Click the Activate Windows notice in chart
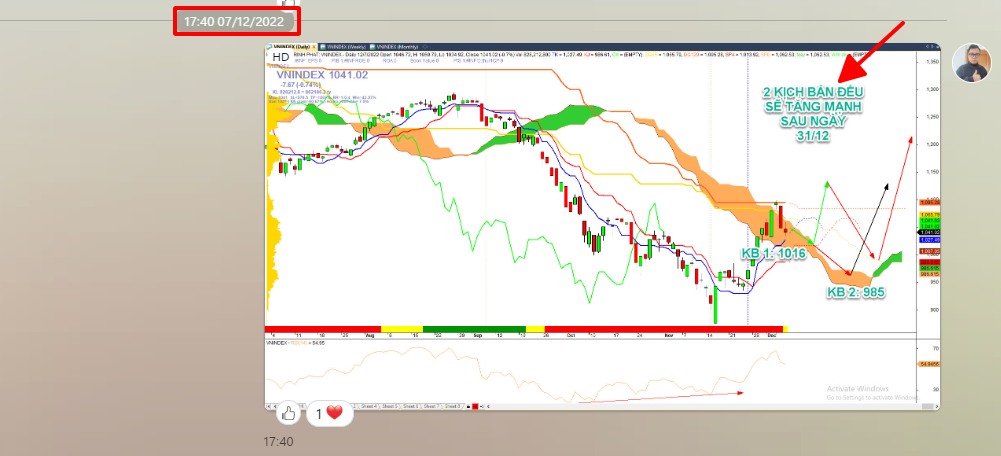Viewport: 1001px width, 456px height. (872, 393)
